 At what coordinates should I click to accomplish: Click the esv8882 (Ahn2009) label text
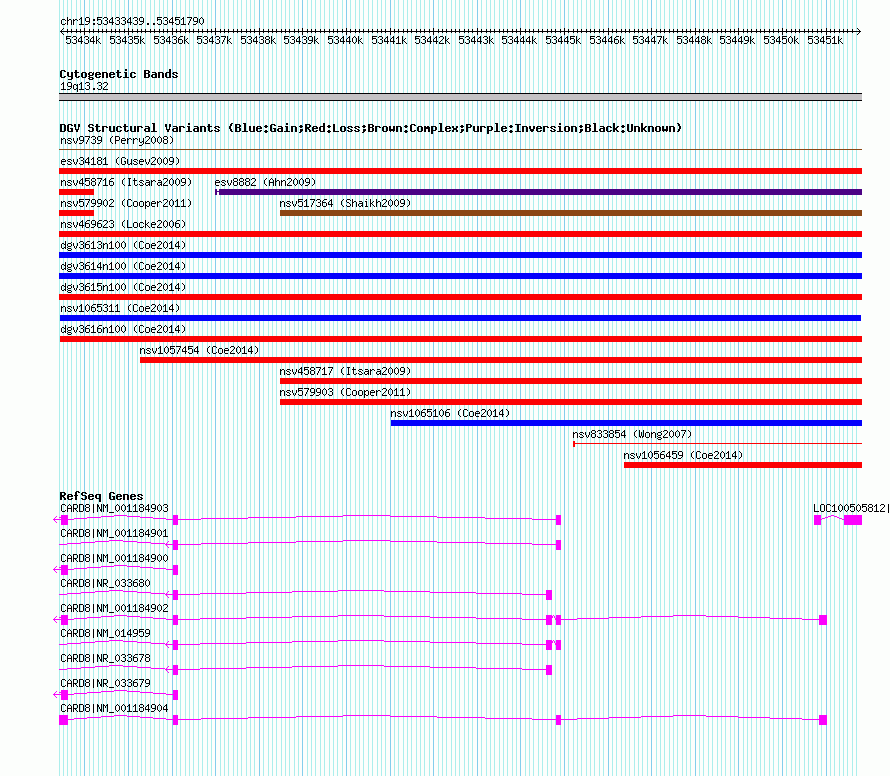[x=265, y=182]
